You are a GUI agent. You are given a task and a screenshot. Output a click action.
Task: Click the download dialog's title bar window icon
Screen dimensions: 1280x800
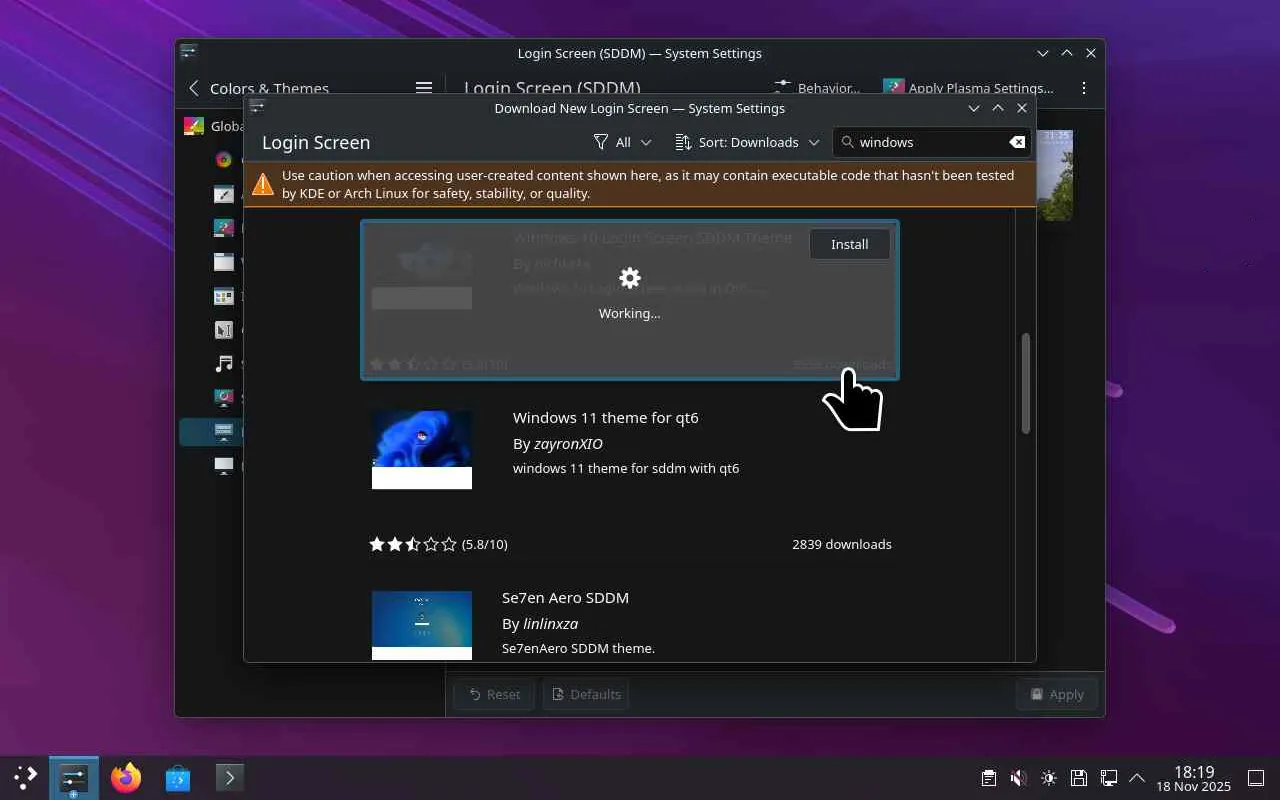(x=257, y=107)
